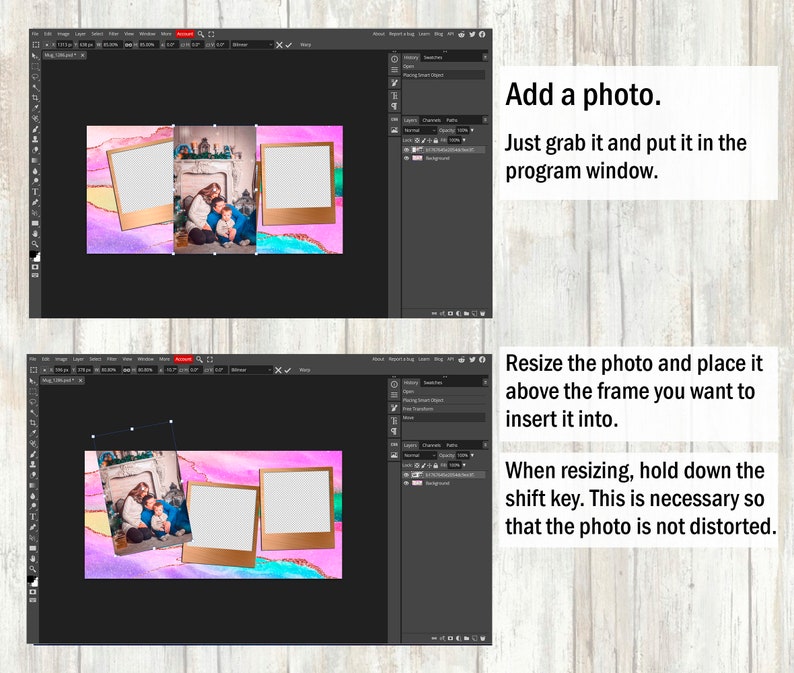Open Filter menu in top screenshot

(x=113, y=34)
